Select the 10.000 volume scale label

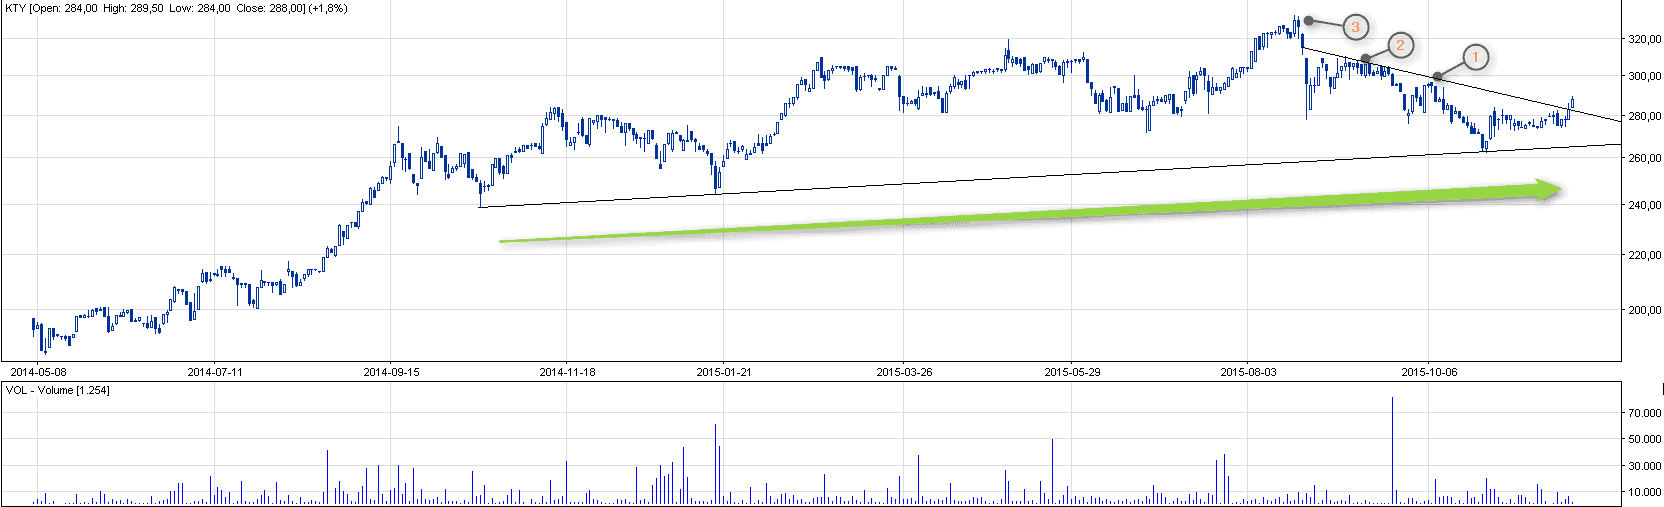[1644, 492]
